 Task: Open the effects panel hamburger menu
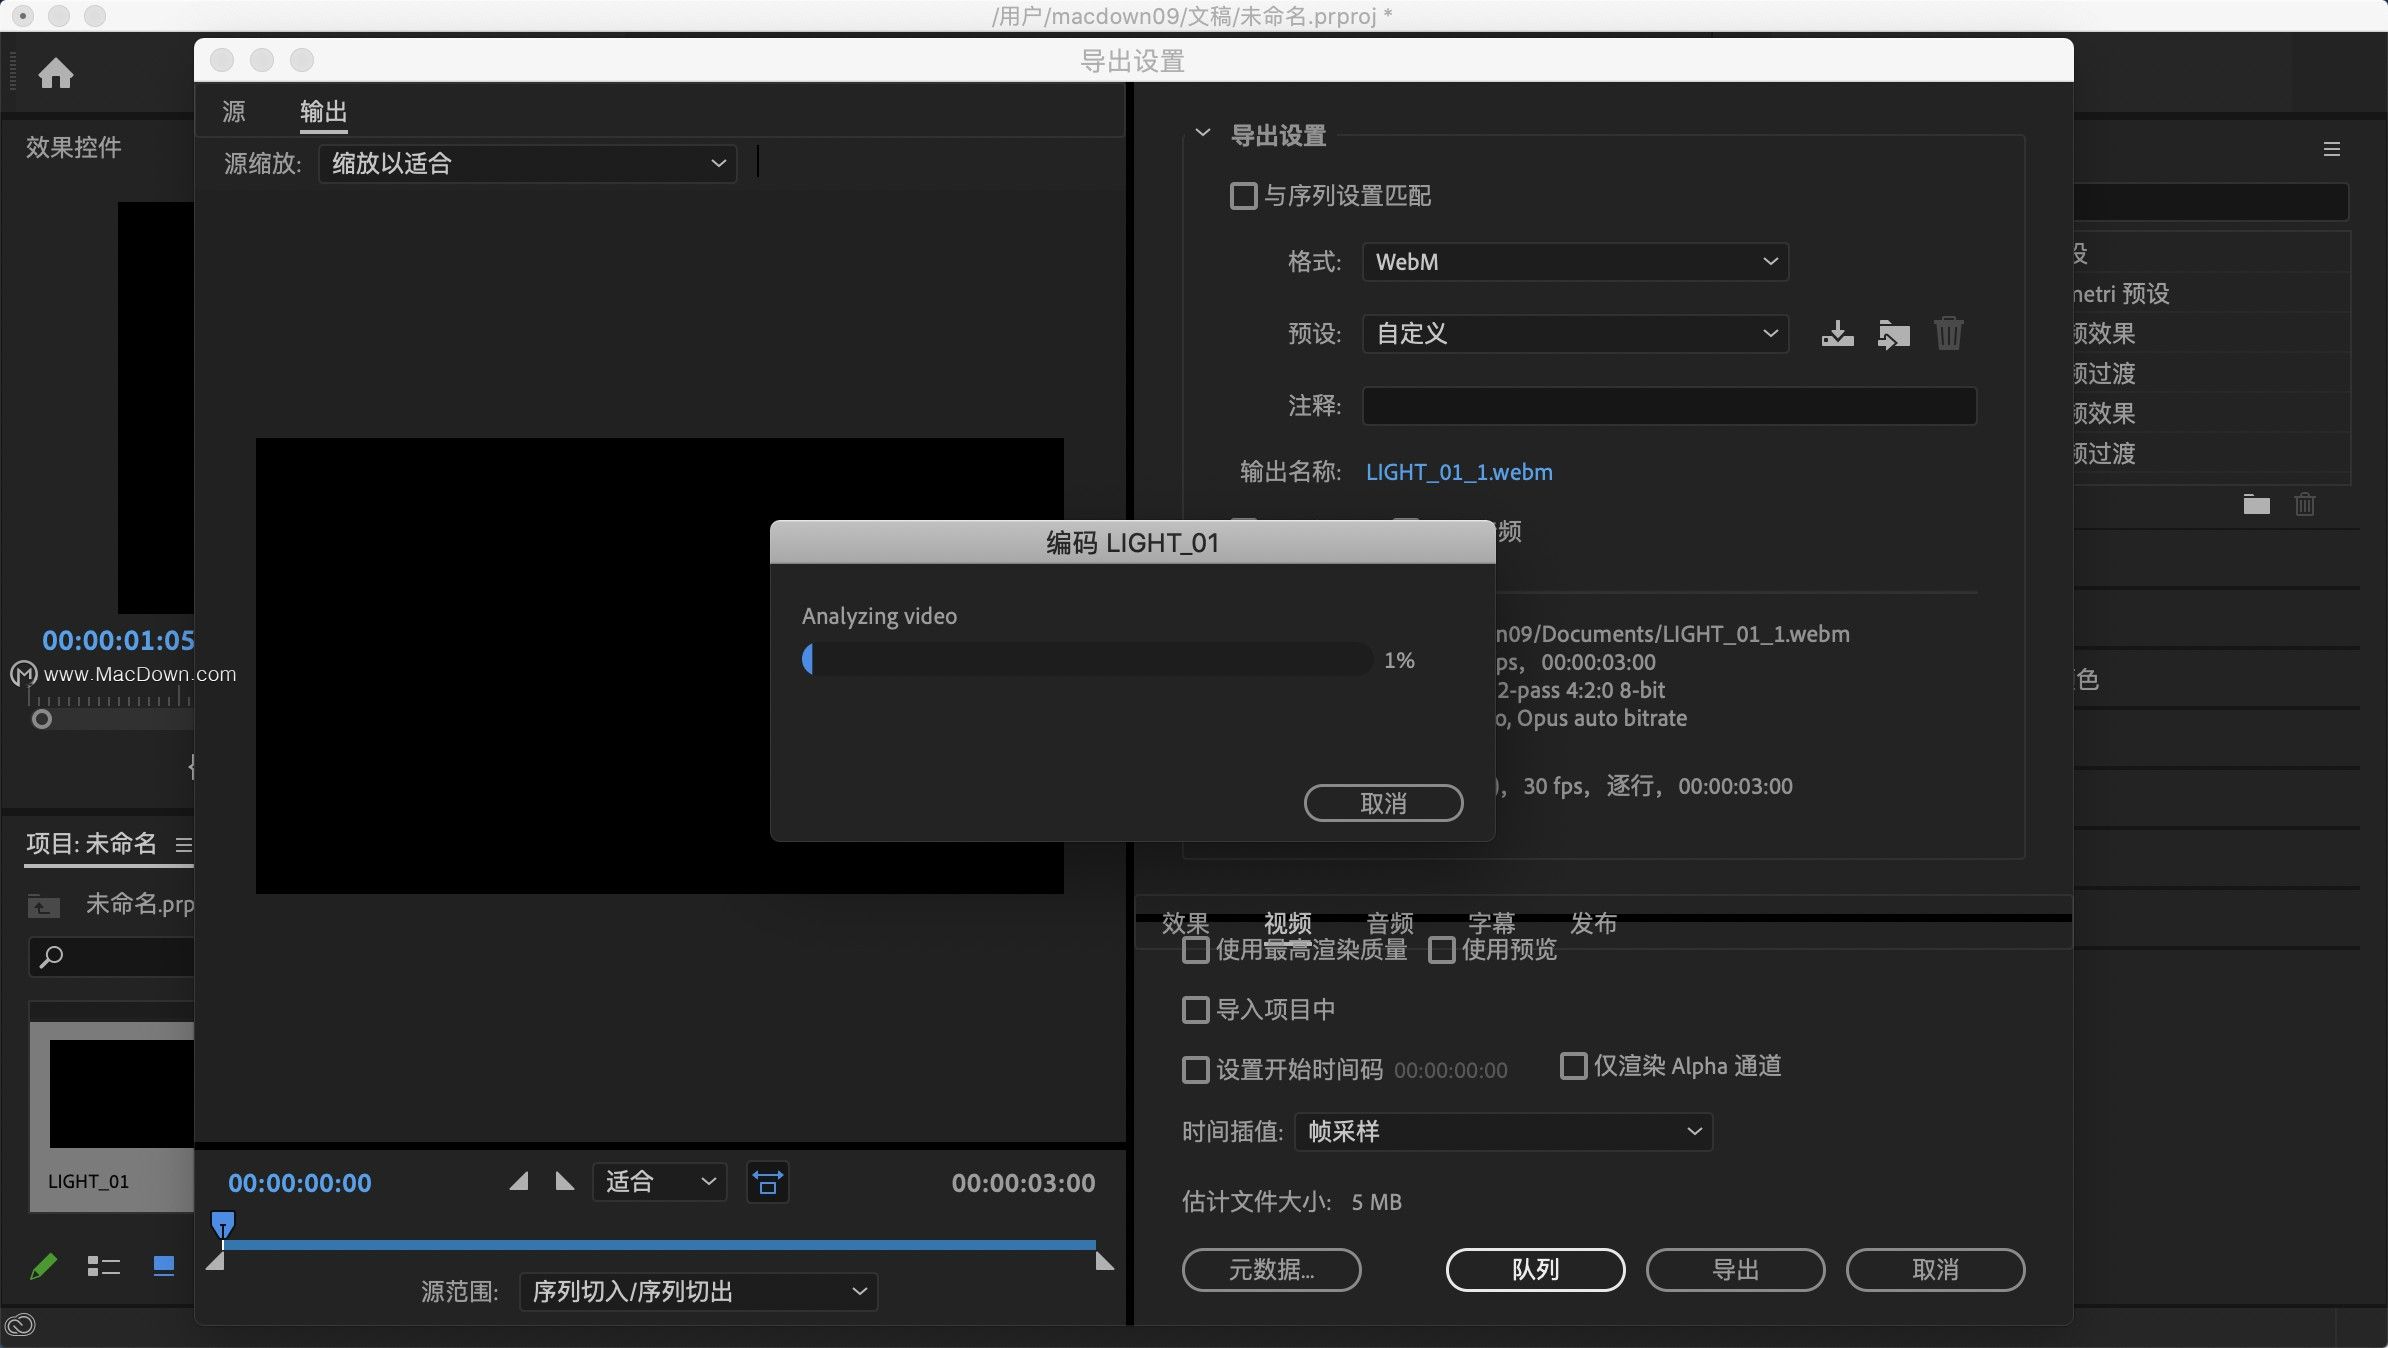tap(2332, 149)
